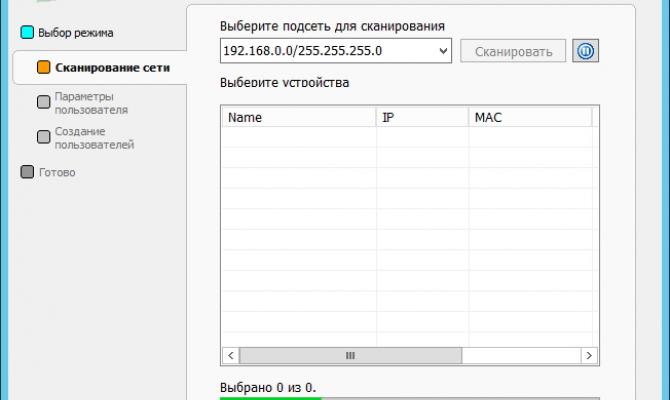This screenshot has height=400, width=670.
Task: Click the horizontal scrollbar thumb in device list
Action: tap(350, 355)
